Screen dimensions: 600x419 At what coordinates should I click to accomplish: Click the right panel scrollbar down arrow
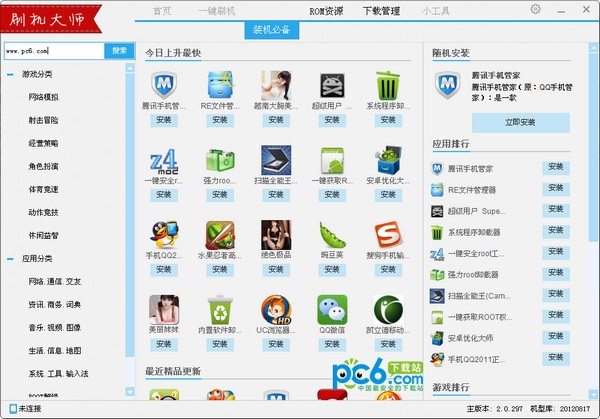click(593, 394)
